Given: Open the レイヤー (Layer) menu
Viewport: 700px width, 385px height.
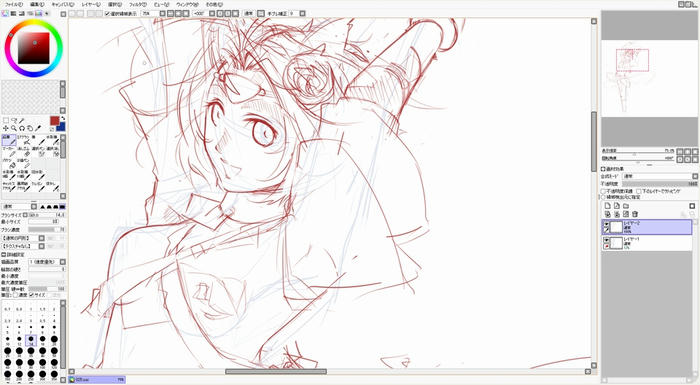Looking at the screenshot, I should 91,4.
